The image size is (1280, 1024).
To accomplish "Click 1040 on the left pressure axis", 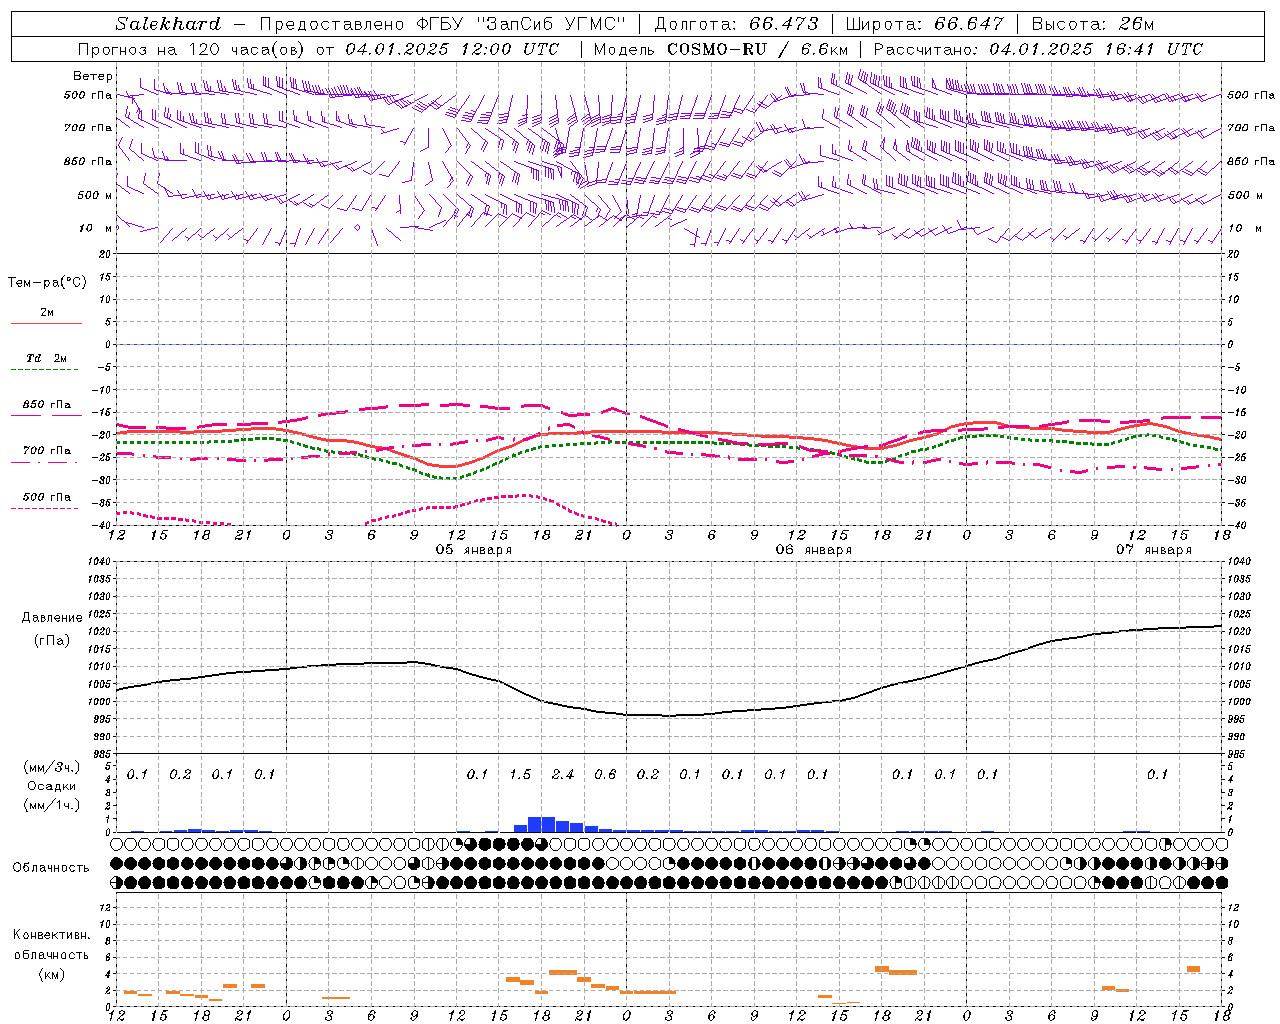I will click(98, 562).
